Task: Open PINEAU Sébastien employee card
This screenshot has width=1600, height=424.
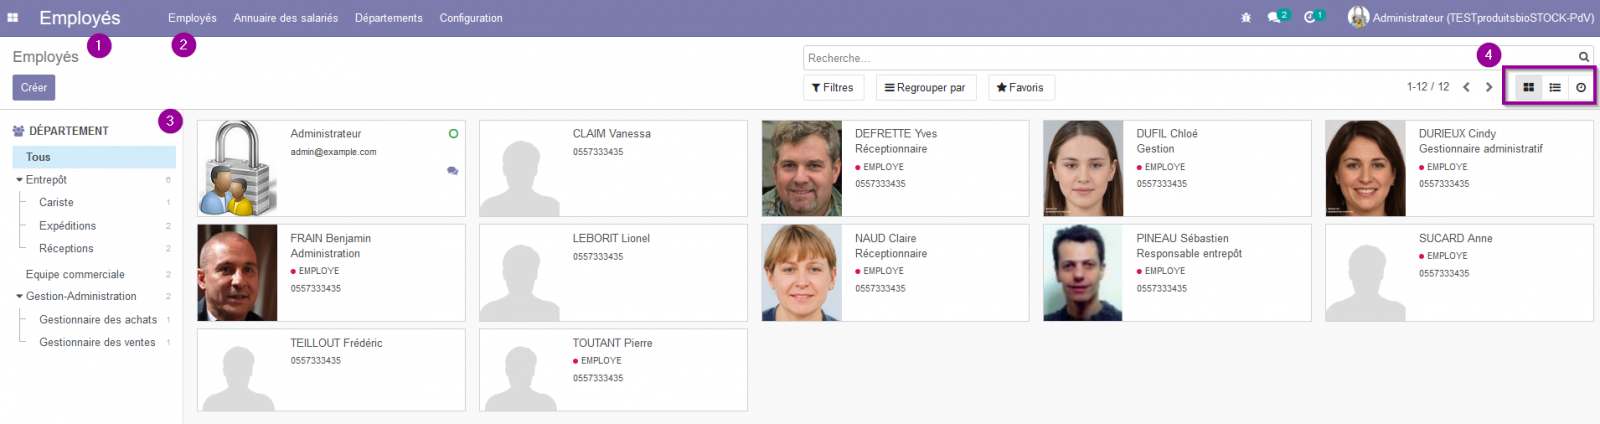Action: point(1177,273)
